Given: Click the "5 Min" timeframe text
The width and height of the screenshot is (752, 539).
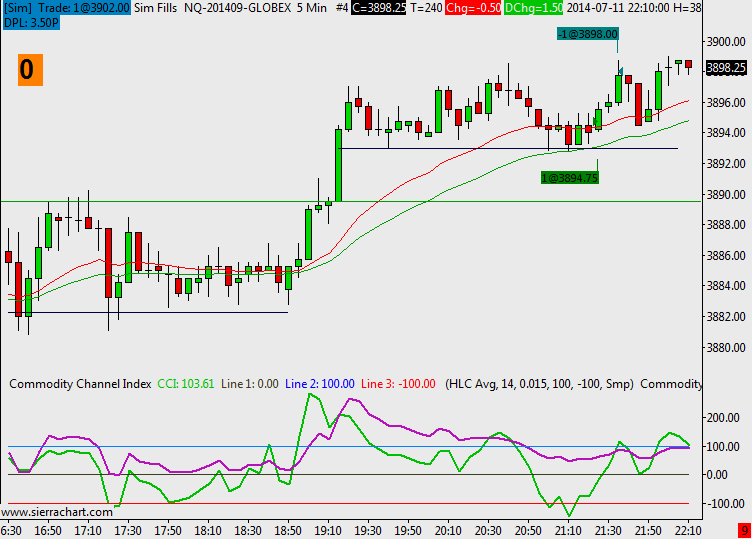Looking at the screenshot, I should coord(312,8).
